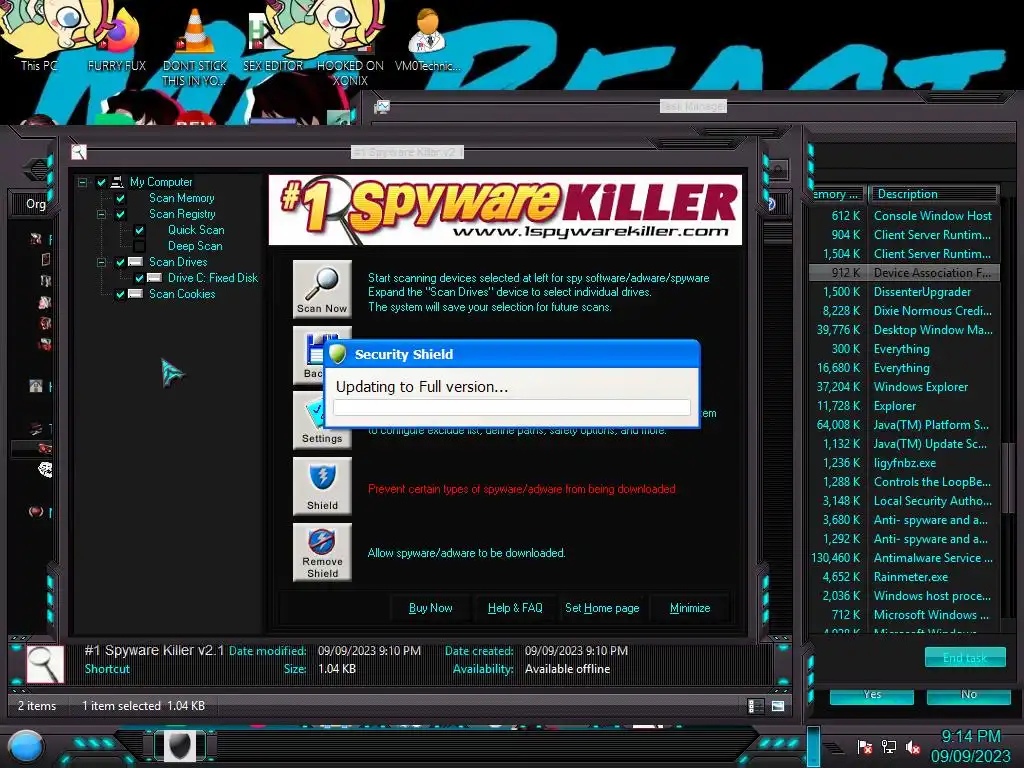1024x768 pixels.
Task: Click End task in Task Manager
Action: click(x=965, y=658)
